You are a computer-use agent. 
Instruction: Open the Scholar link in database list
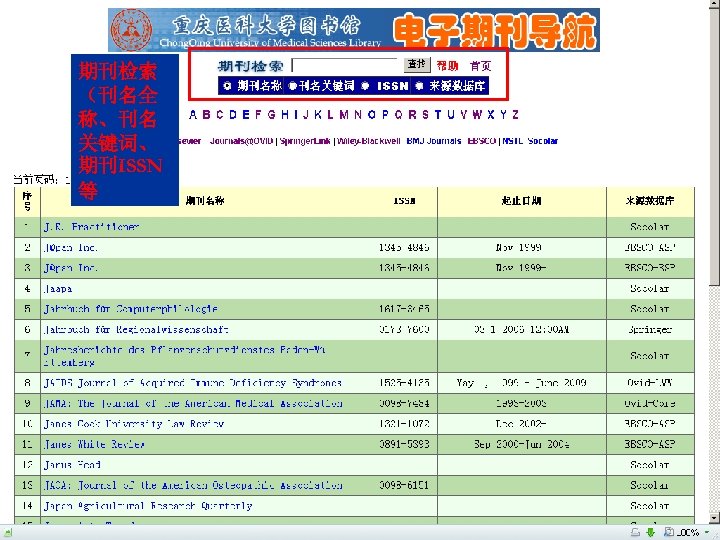pyautogui.click(x=542, y=141)
